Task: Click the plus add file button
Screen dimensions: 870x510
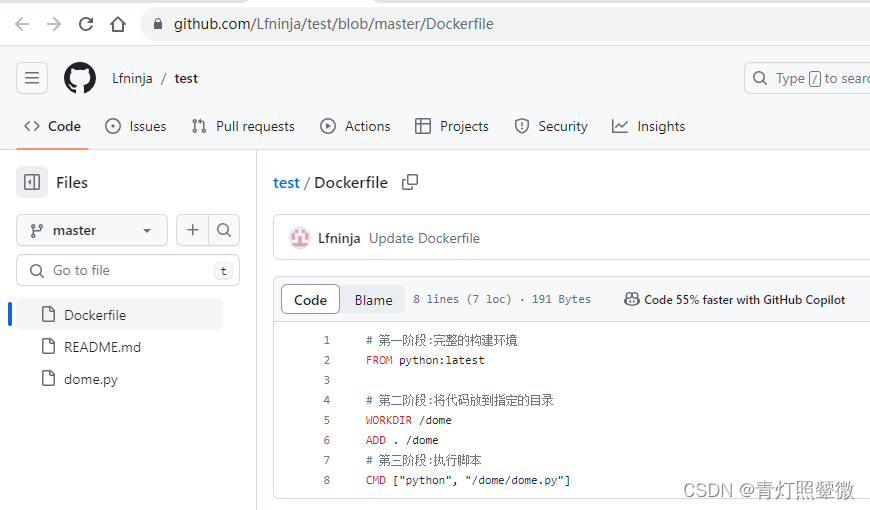Action: [193, 230]
